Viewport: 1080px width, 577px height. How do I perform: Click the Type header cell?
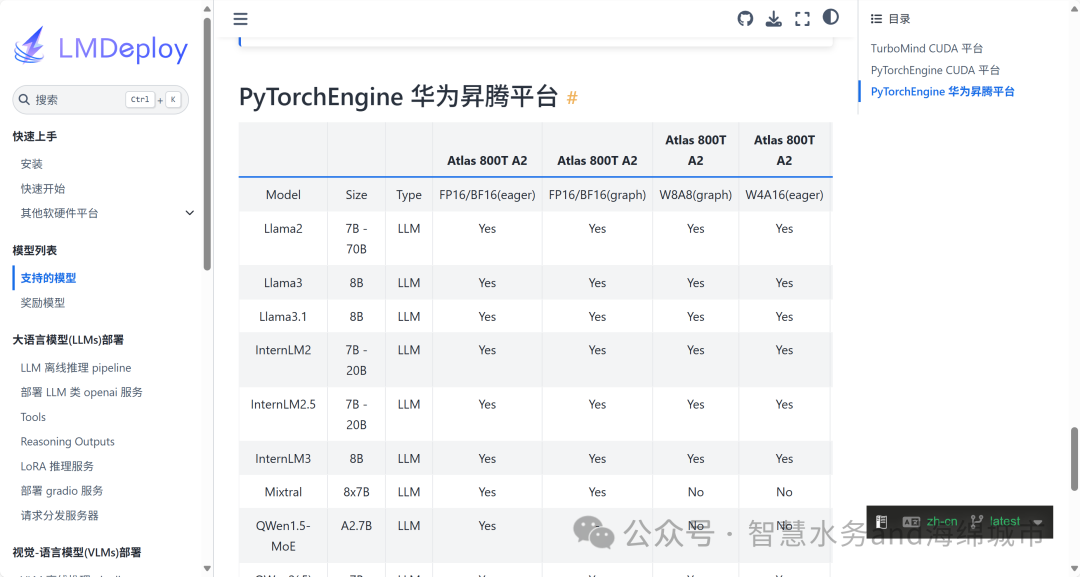click(408, 195)
